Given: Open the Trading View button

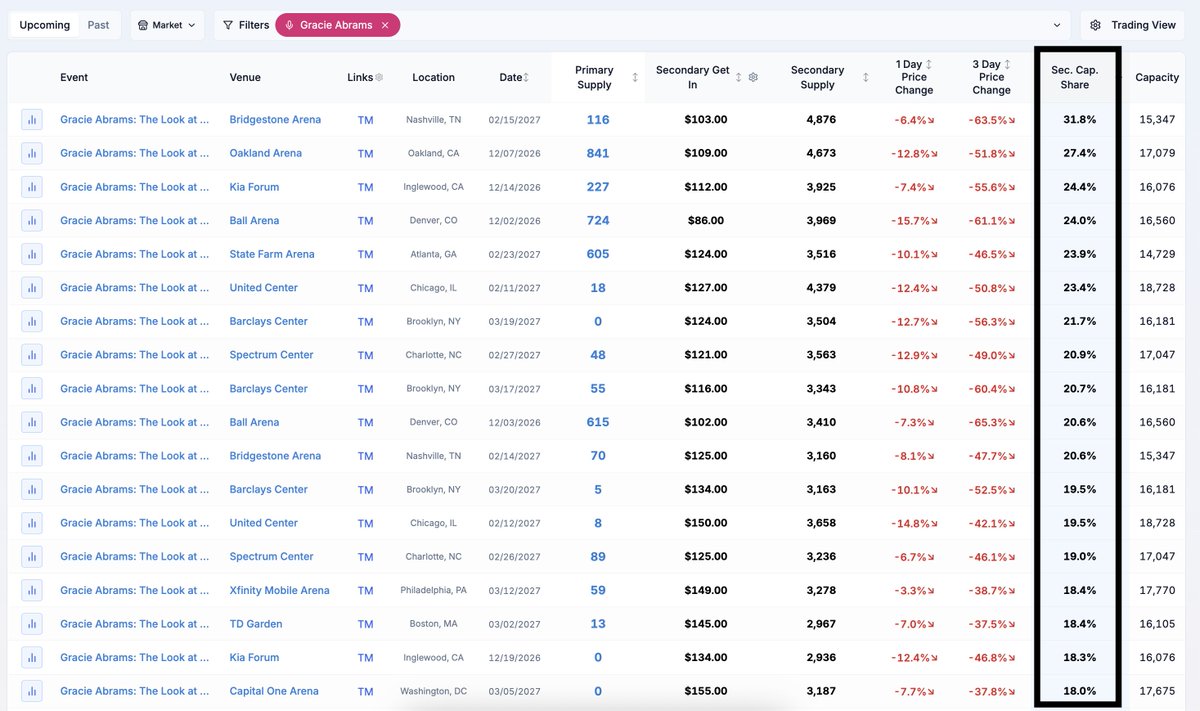Looking at the screenshot, I should click(x=1134, y=25).
